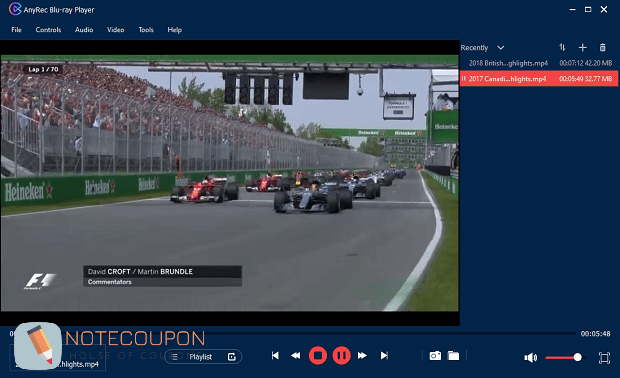Open the Tools menu
Viewport: 620px width, 378px height.
146,30
